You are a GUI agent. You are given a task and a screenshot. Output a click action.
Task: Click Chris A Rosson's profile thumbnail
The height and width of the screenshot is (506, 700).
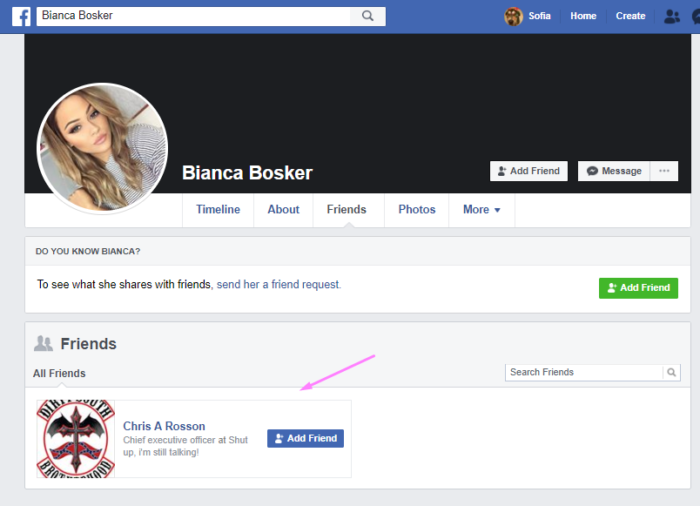coord(75,439)
